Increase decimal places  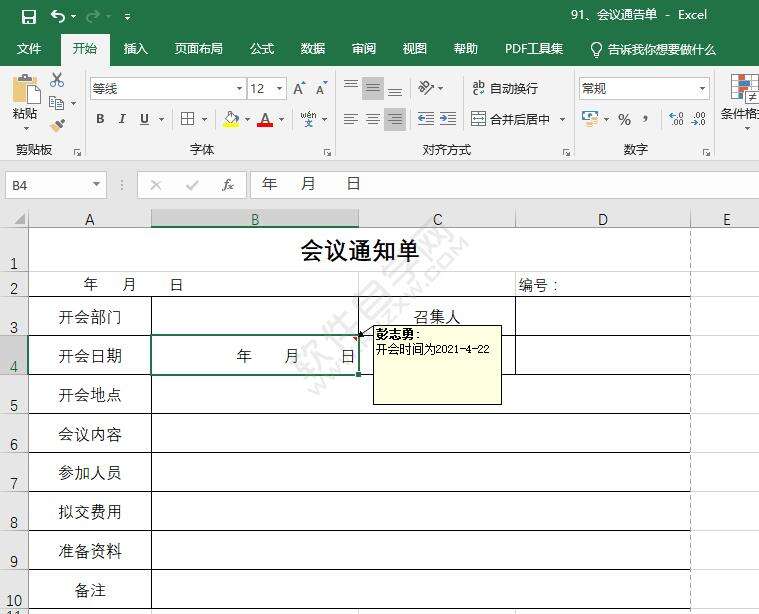click(x=676, y=119)
